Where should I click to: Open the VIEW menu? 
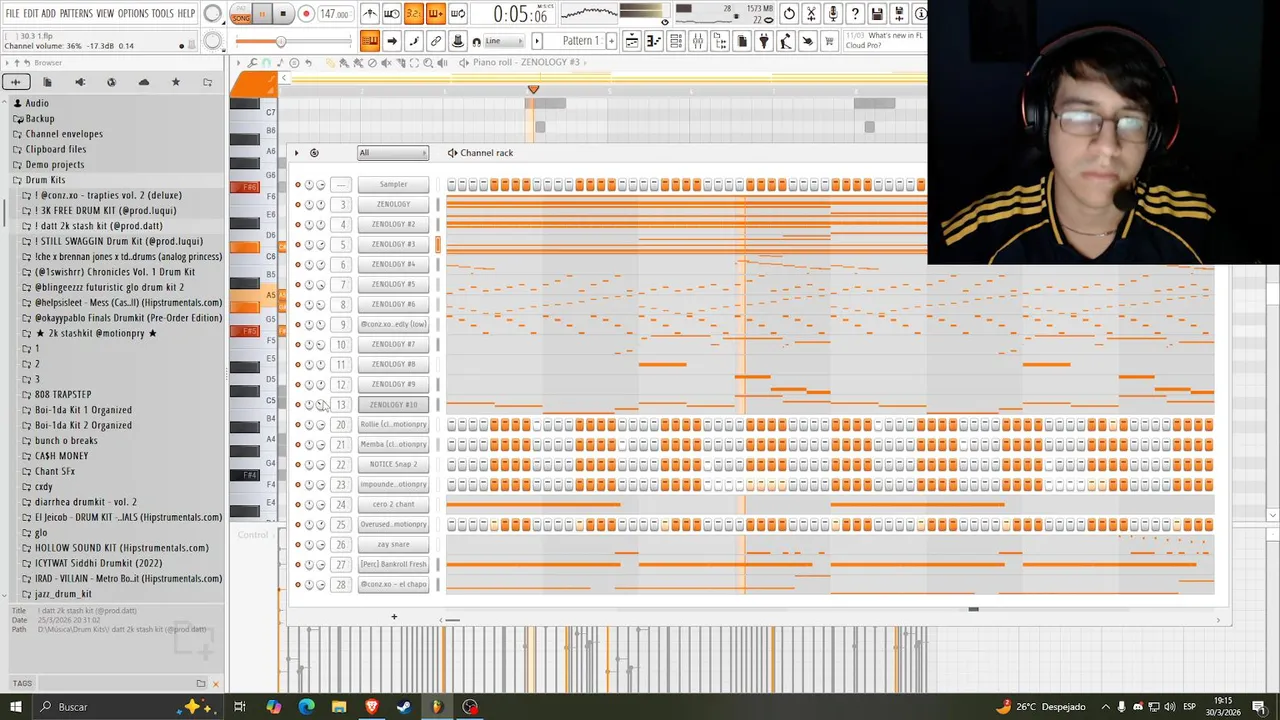tap(105, 14)
